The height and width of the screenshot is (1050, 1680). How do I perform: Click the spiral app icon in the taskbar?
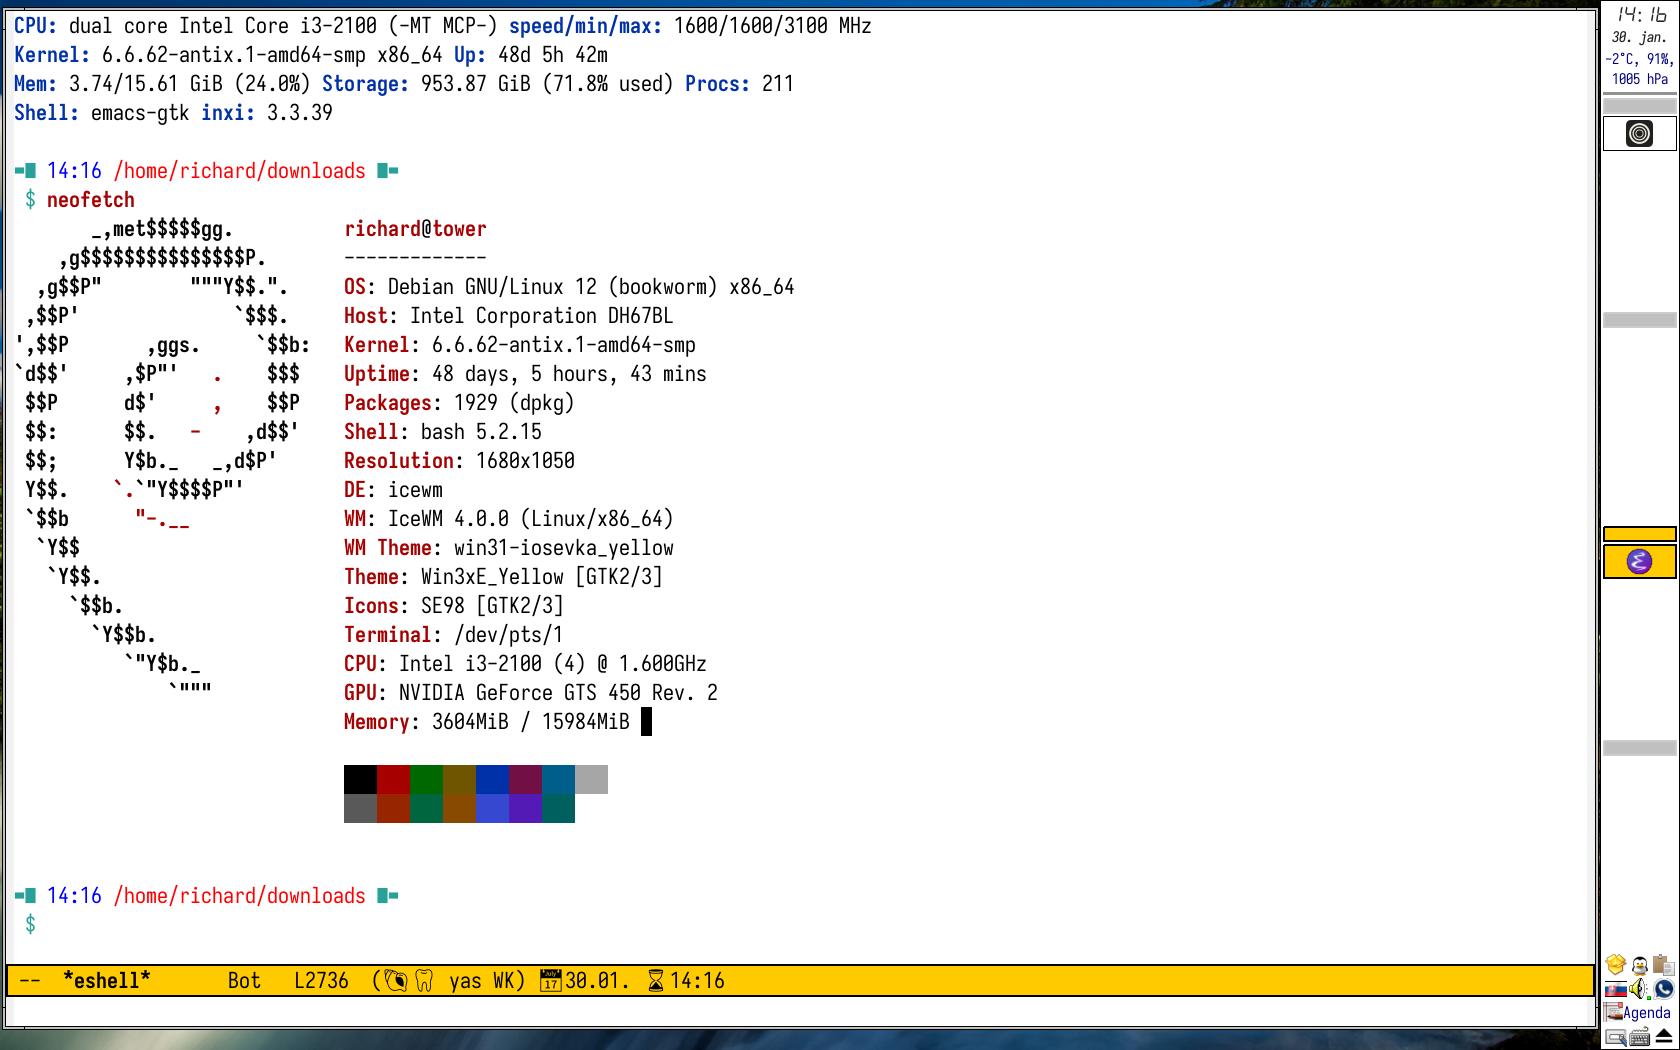click(x=1639, y=134)
